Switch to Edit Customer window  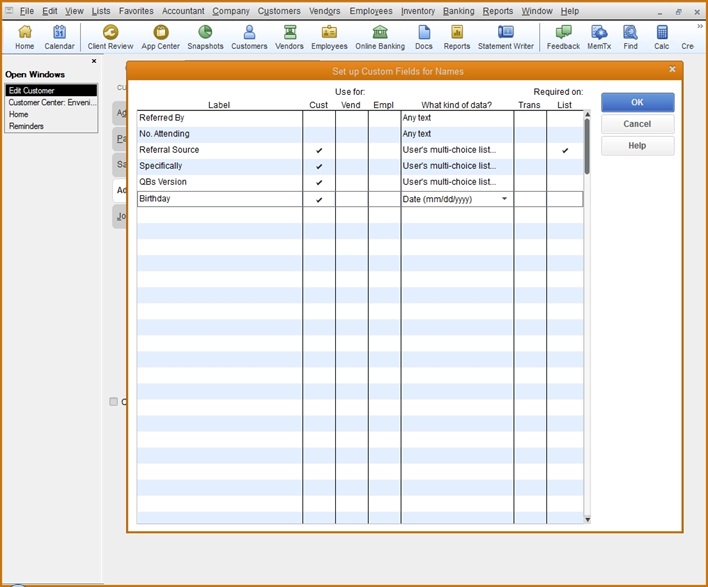click(51, 90)
